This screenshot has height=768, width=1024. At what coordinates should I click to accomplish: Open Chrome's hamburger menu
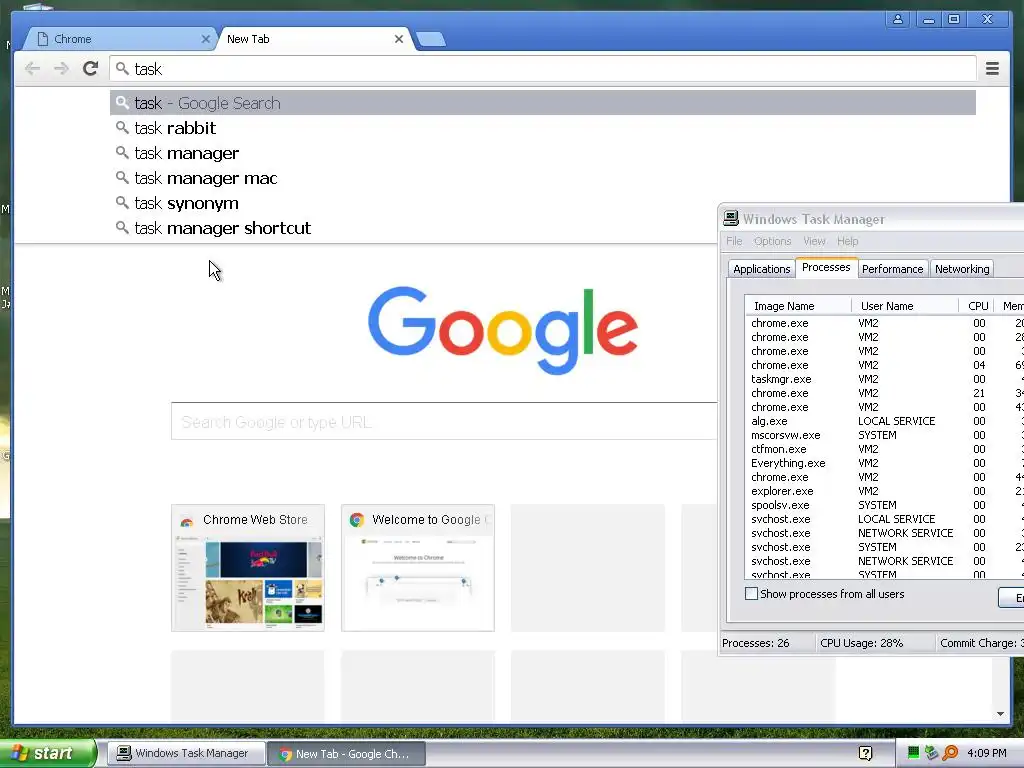tap(992, 69)
